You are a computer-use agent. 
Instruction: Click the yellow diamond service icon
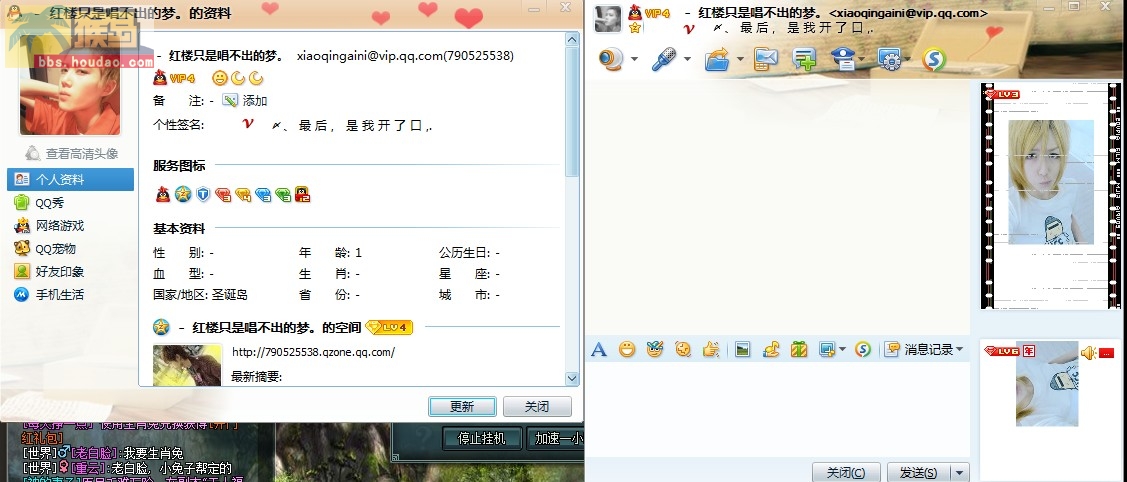[x=243, y=194]
